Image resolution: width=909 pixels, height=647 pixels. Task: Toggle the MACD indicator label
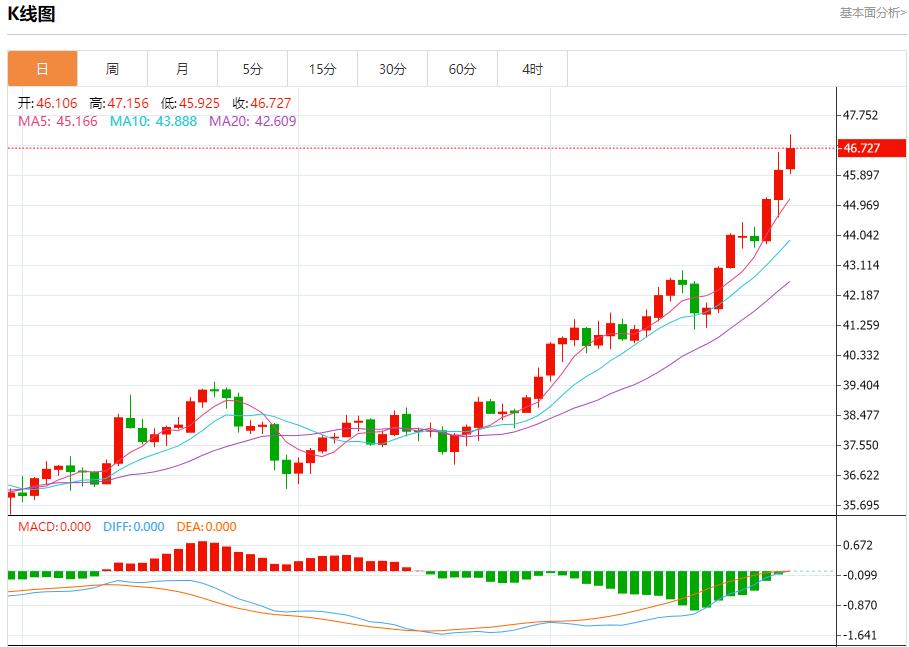(x=57, y=525)
